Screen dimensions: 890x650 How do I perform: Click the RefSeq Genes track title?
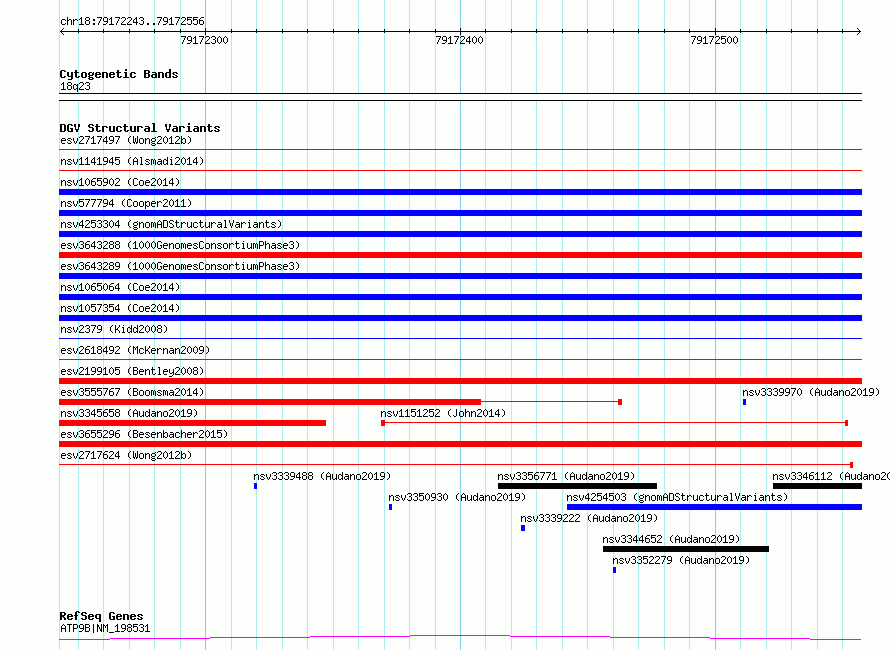(x=102, y=617)
